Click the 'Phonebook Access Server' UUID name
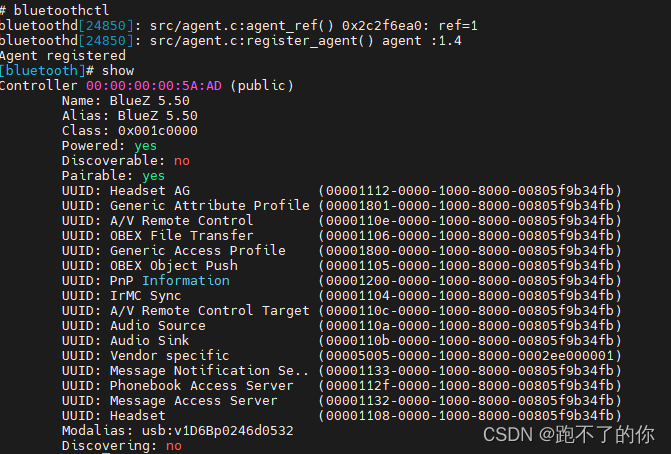This screenshot has width=671, height=454. point(202,386)
